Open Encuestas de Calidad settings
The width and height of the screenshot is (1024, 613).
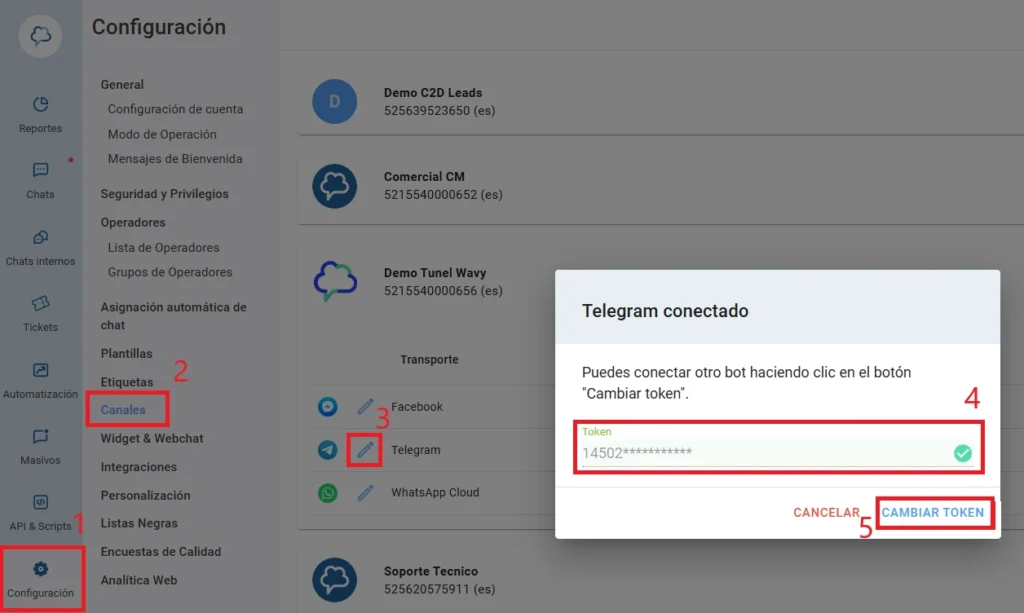click(x=161, y=552)
